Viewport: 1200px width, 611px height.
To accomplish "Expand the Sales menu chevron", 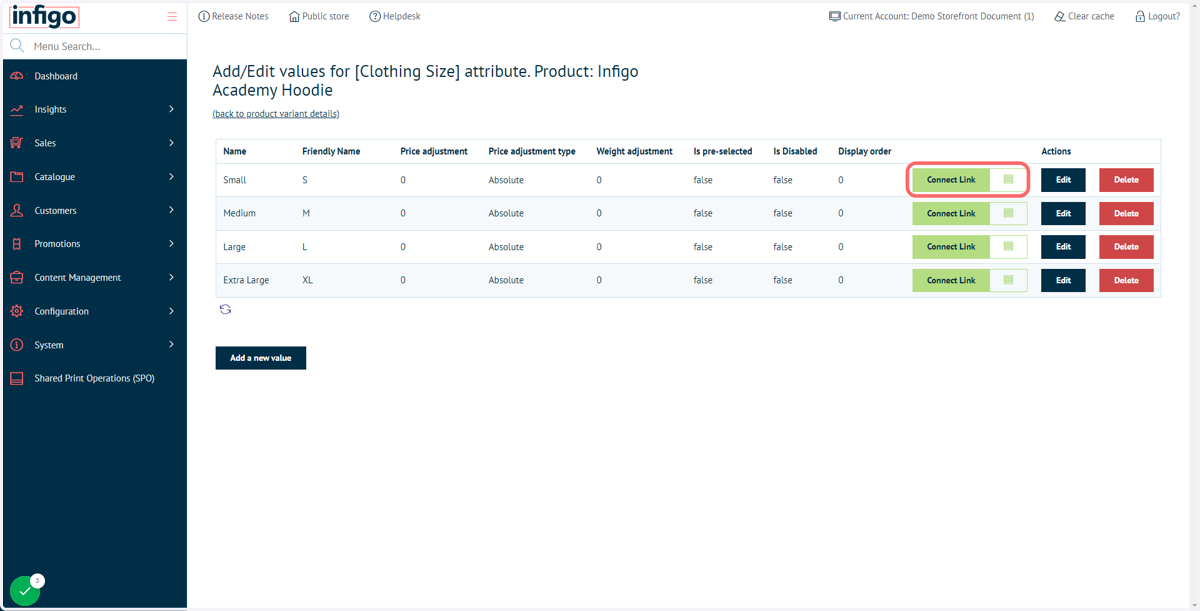I will coord(171,143).
